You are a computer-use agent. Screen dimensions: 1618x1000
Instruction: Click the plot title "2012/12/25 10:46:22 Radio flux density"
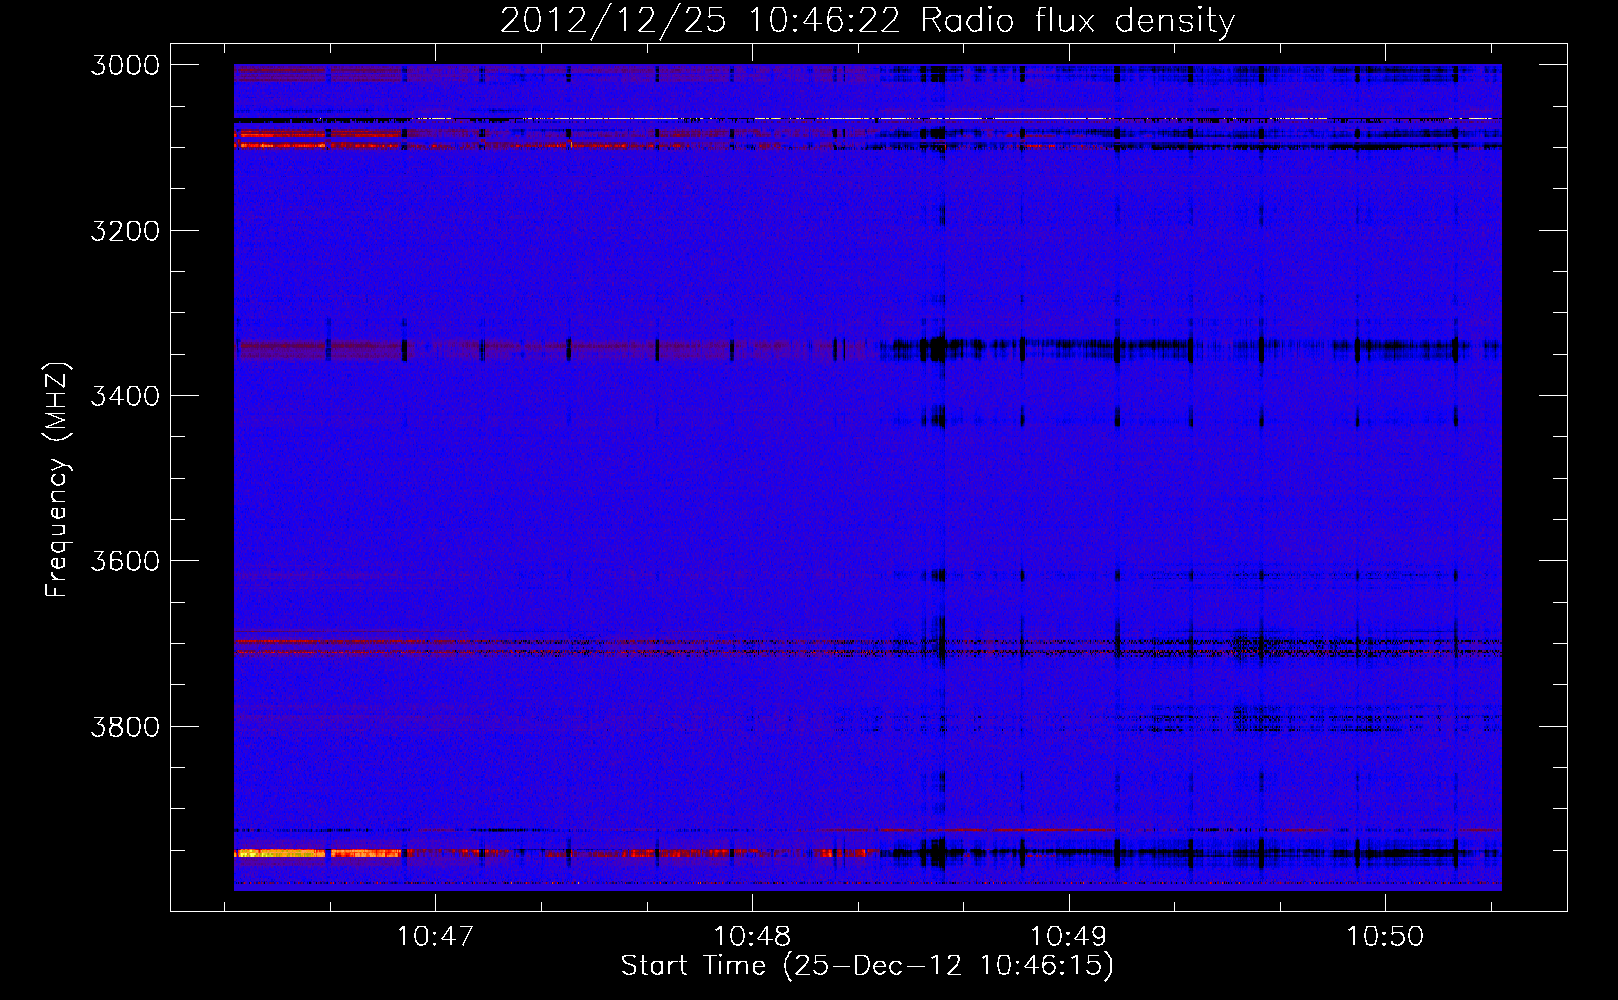(x=867, y=21)
